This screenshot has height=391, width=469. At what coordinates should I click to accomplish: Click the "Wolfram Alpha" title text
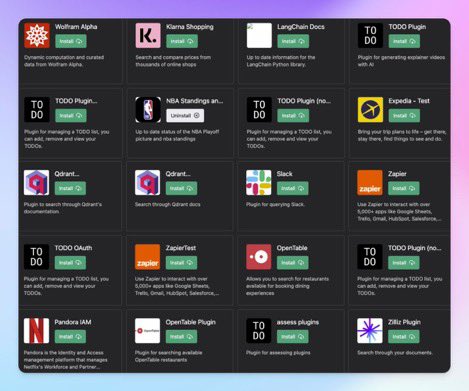pyautogui.click(x=76, y=27)
